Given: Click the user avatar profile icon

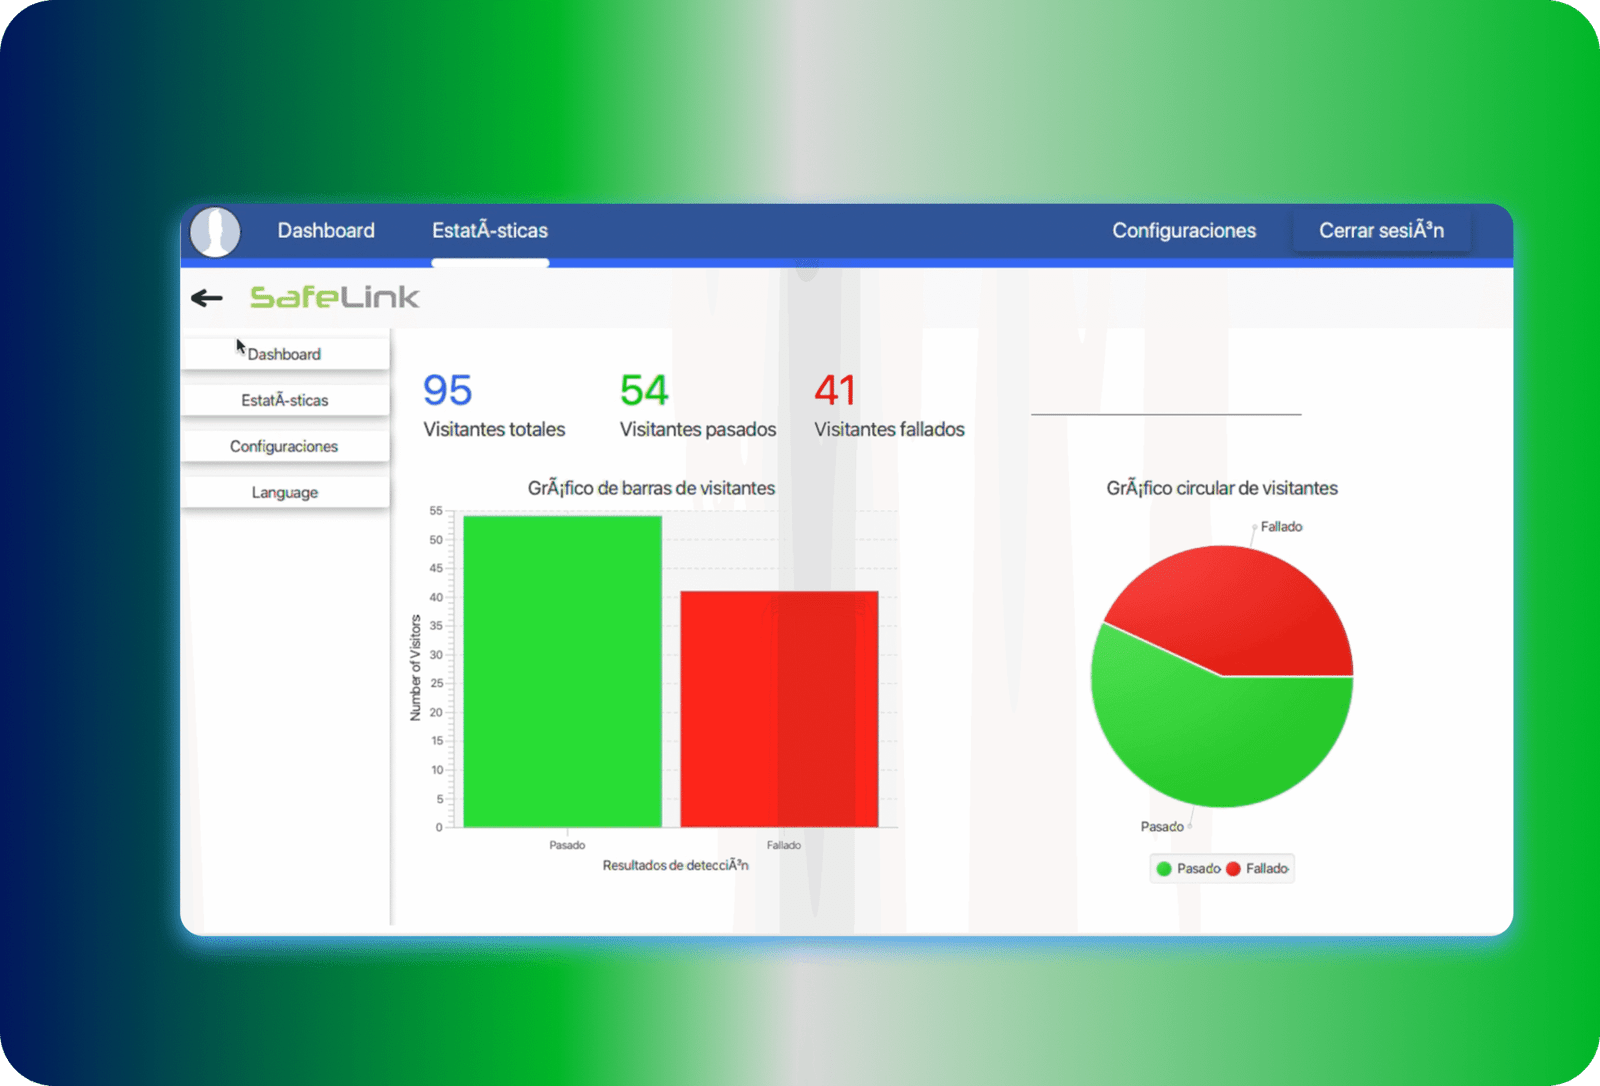Looking at the screenshot, I should pyautogui.click(x=215, y=232).
